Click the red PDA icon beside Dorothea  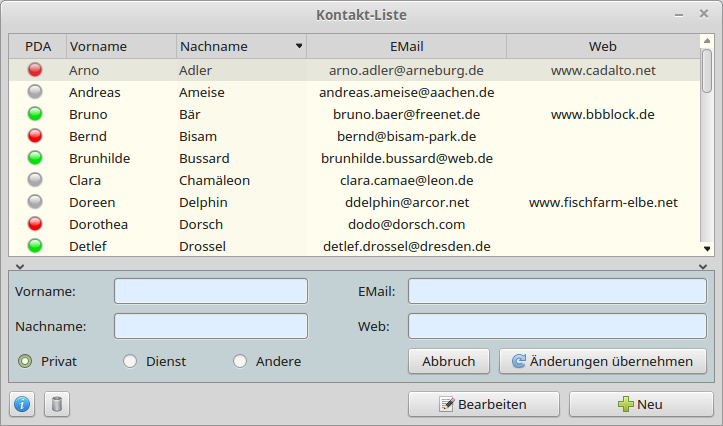click(x=35, y=224)
